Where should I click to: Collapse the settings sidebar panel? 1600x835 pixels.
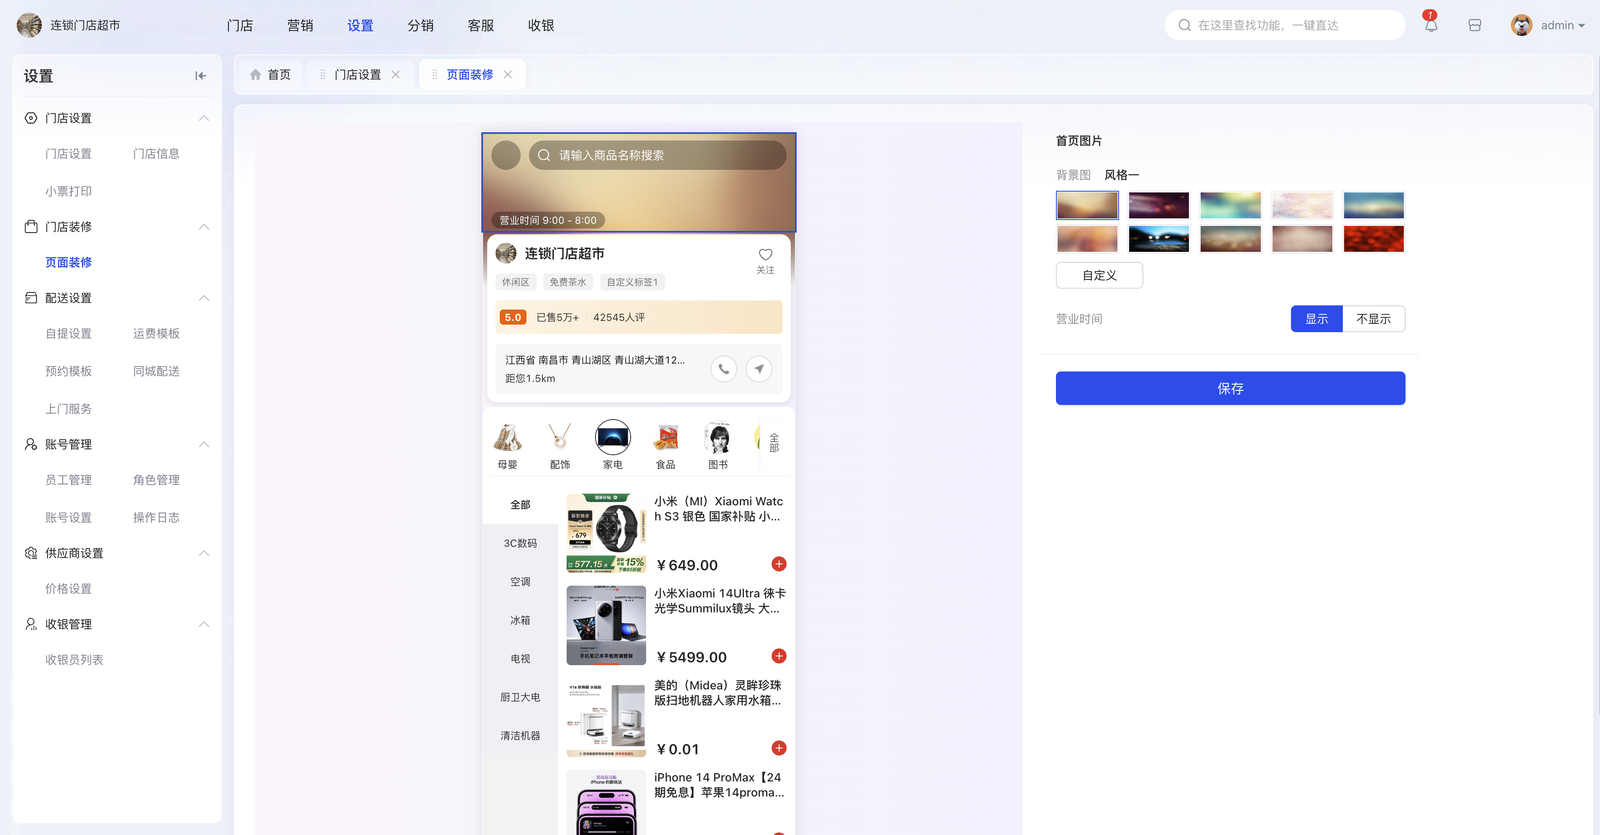click(200, 76)
